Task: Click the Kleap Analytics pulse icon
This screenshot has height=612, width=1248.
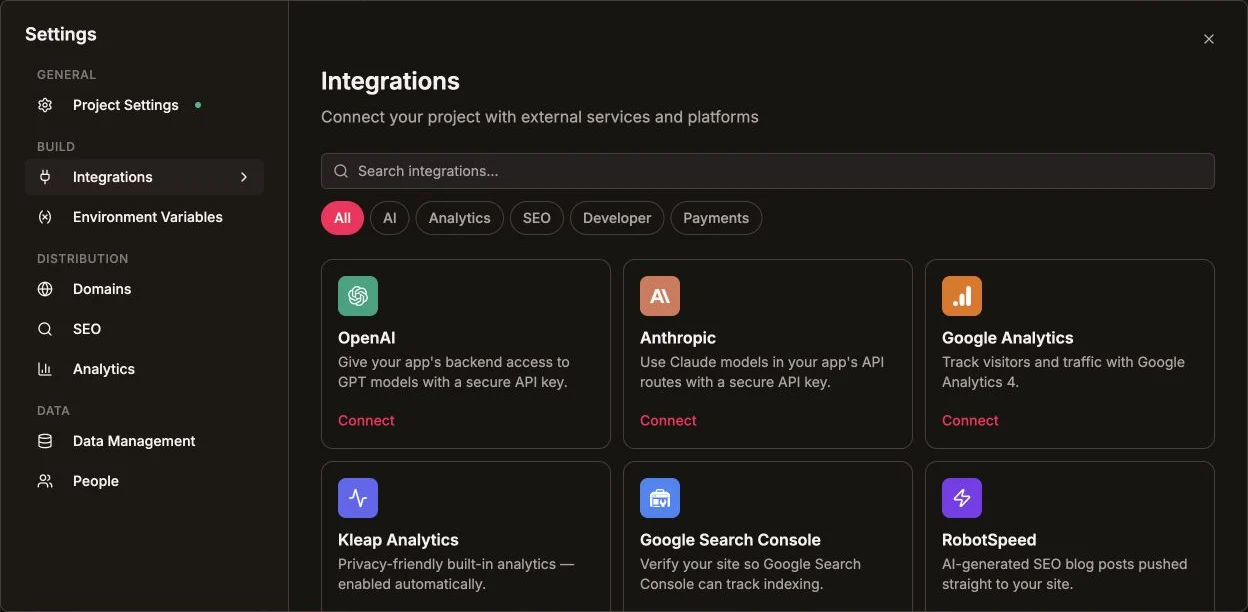Action: point(358,498)
